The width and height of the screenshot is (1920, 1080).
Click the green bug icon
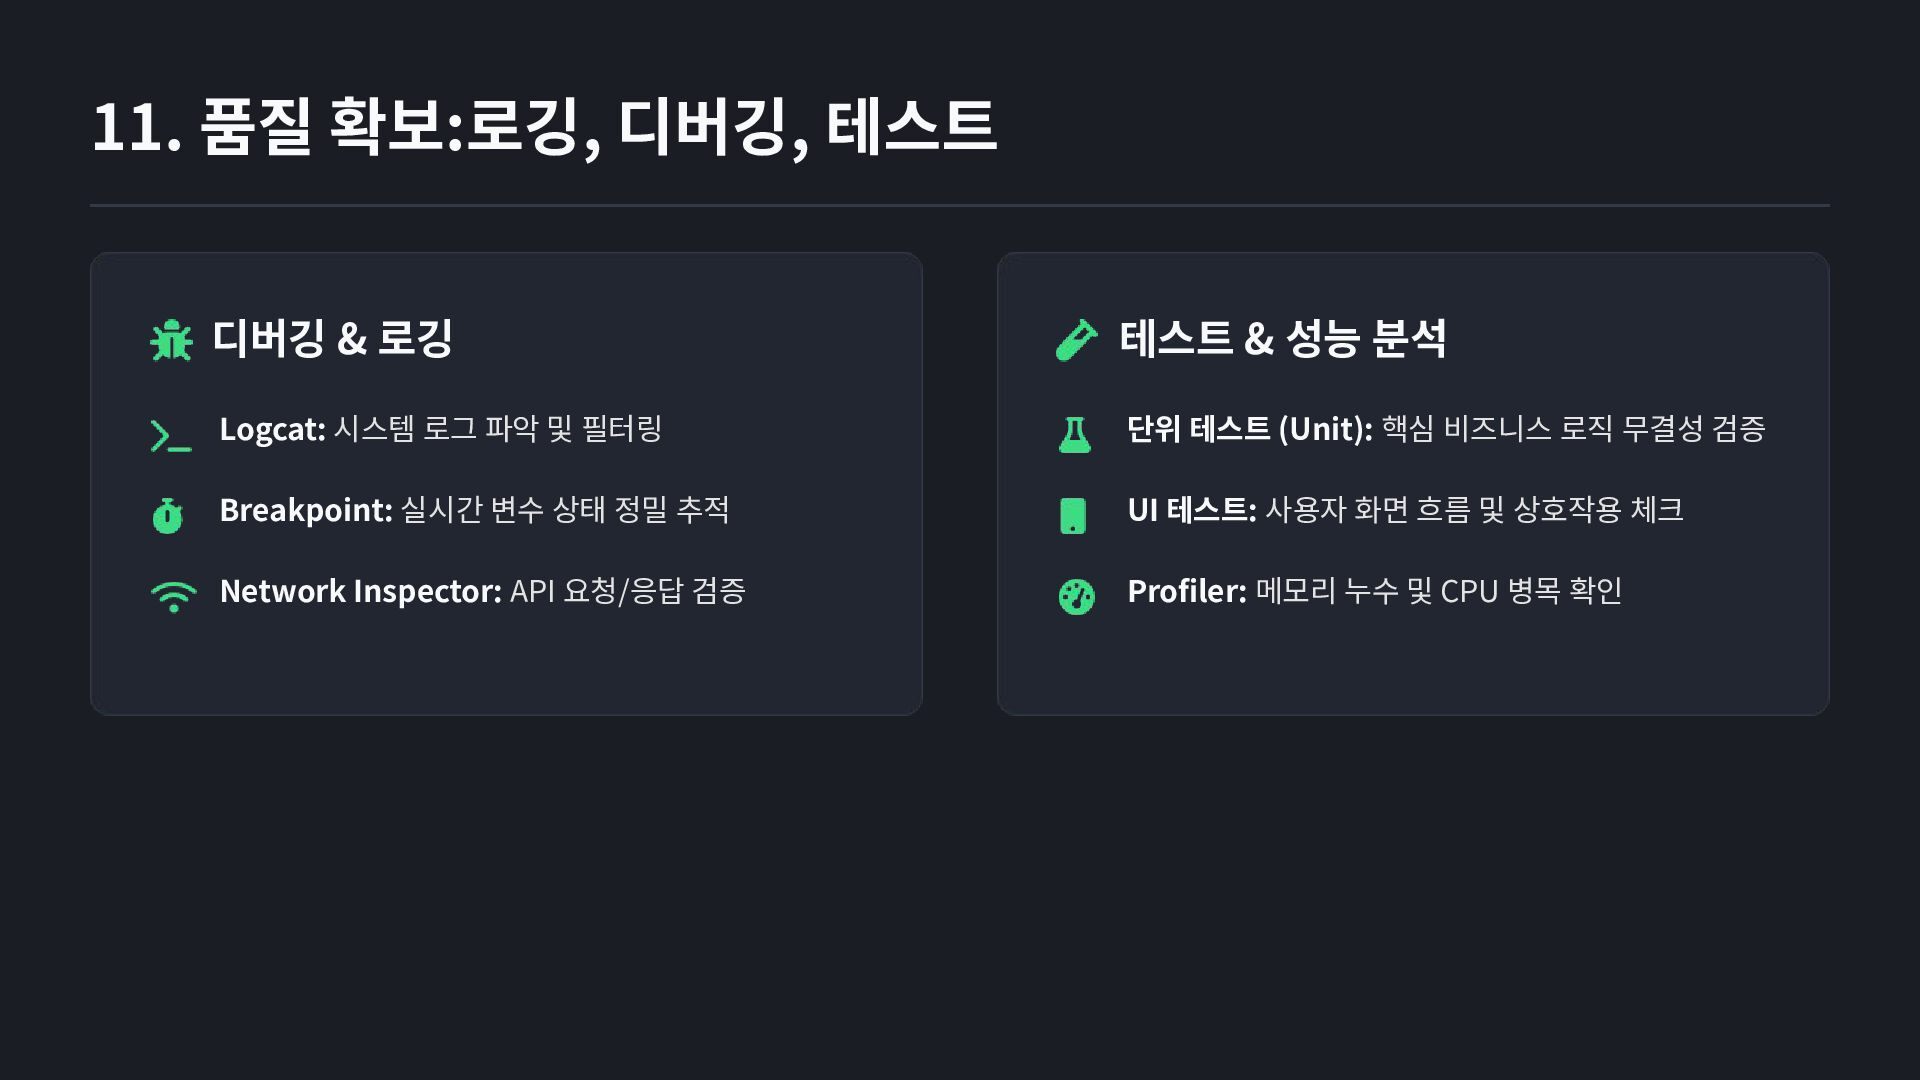click(x=171, y=340)
